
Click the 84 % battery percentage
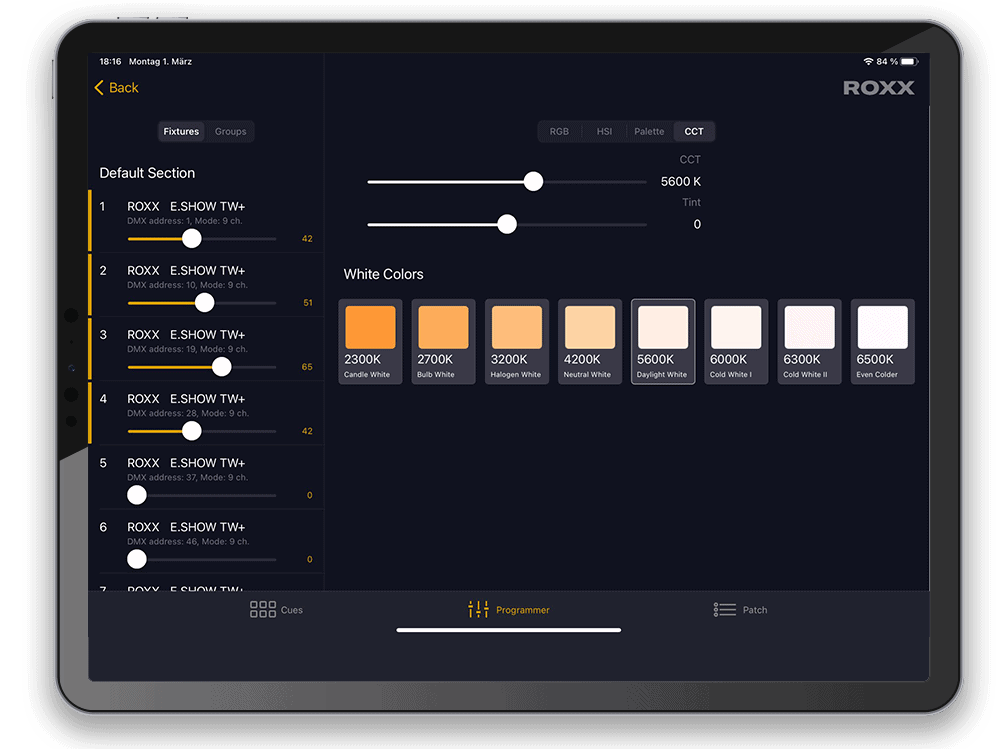pyautogui.click(x=887, y=62)
